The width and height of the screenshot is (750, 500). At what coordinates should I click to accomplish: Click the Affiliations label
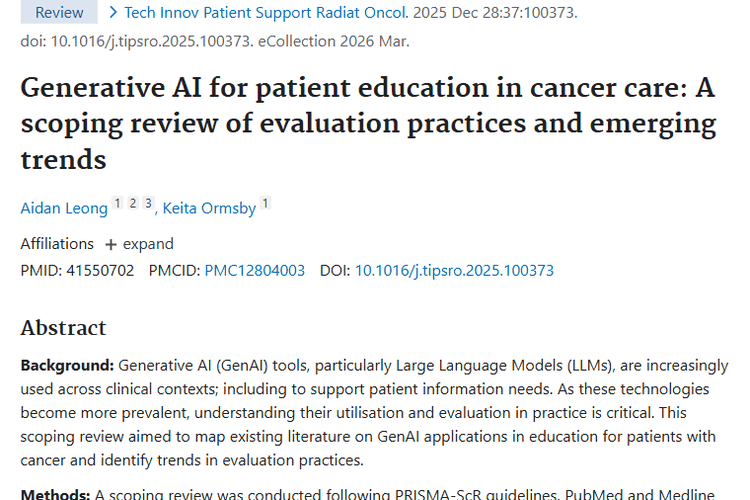tap(57, 244)
